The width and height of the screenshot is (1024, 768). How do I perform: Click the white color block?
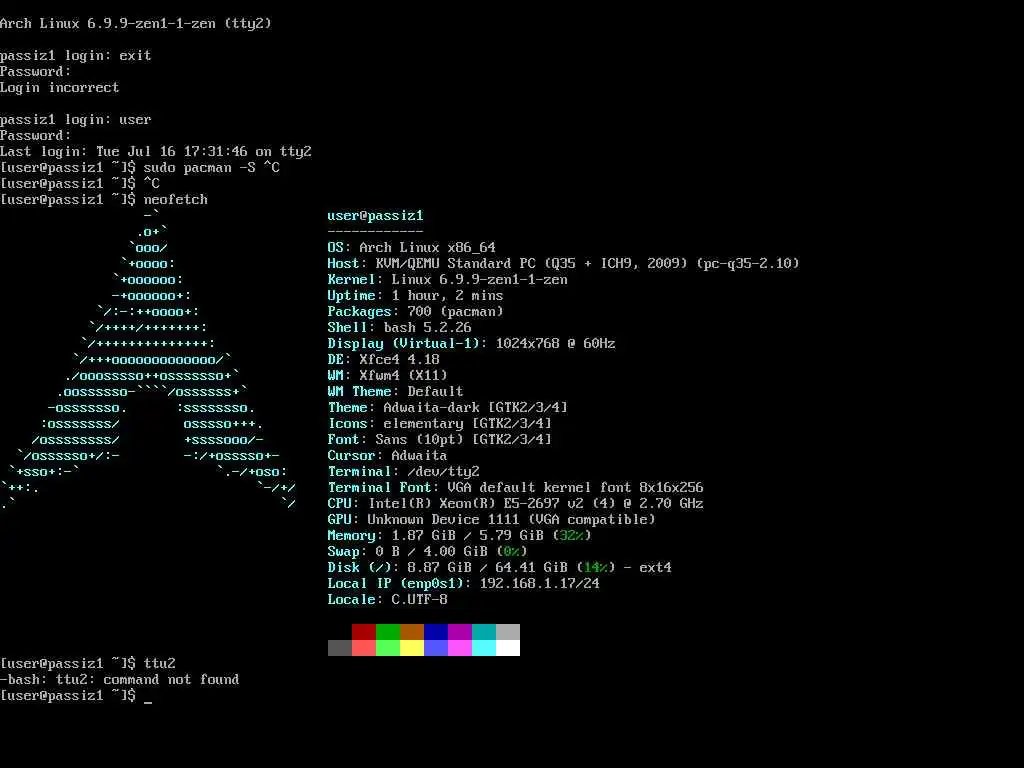point(508,648)
